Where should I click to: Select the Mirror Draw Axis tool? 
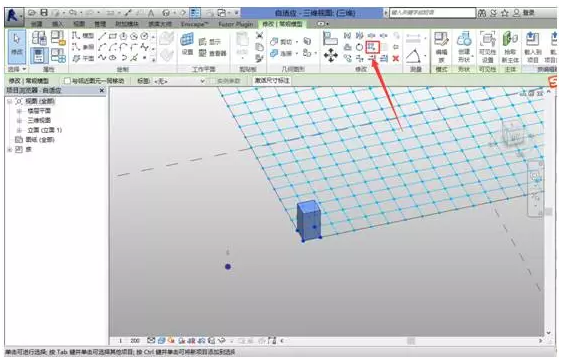[x=359, y=35]
